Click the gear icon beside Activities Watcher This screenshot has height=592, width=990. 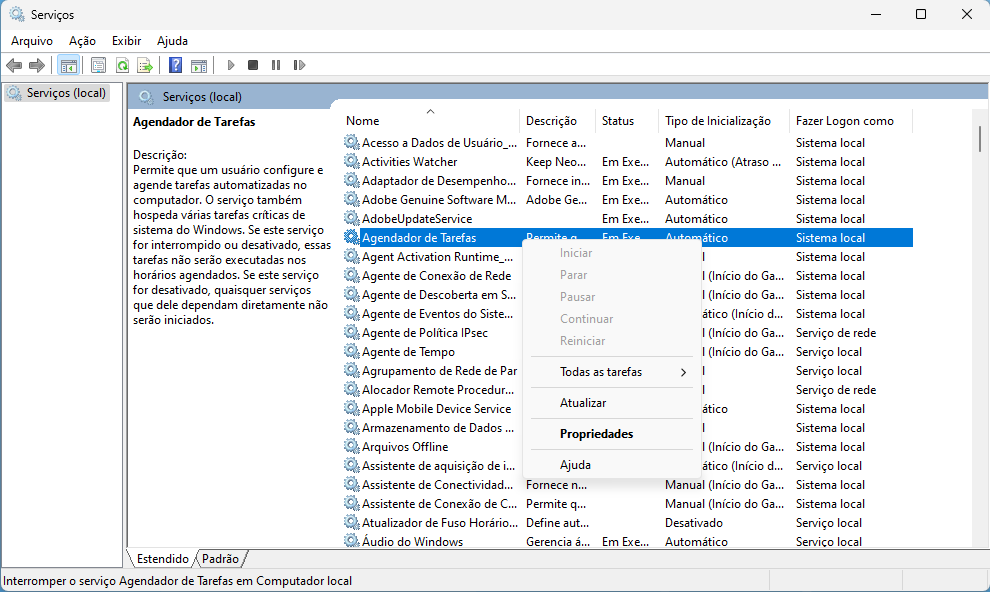[x=352, y=162]
